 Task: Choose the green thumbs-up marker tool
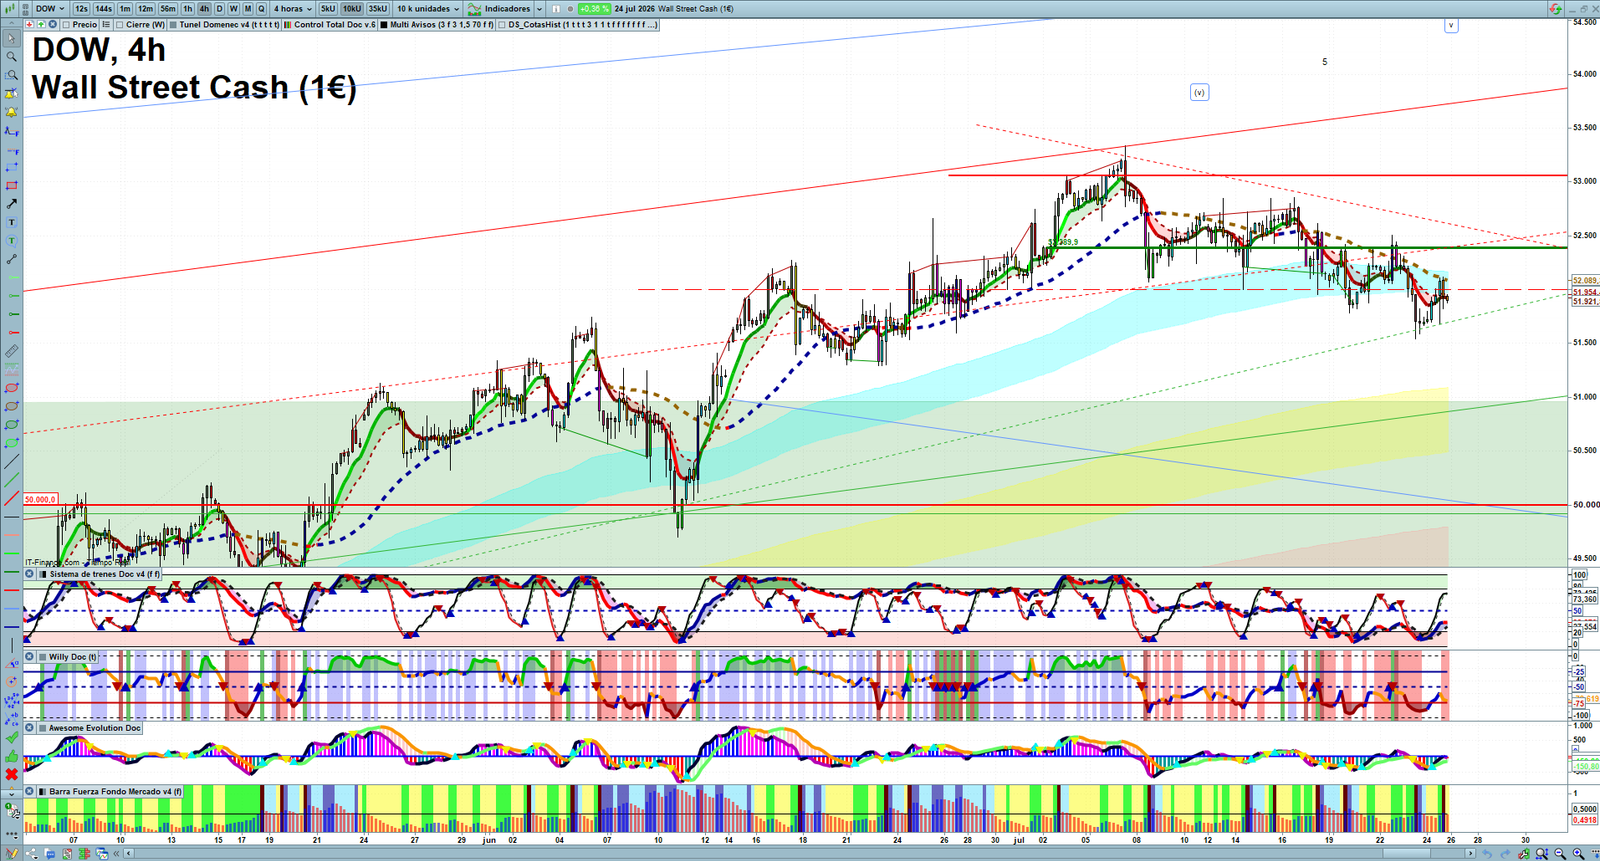tap(12, 756)
